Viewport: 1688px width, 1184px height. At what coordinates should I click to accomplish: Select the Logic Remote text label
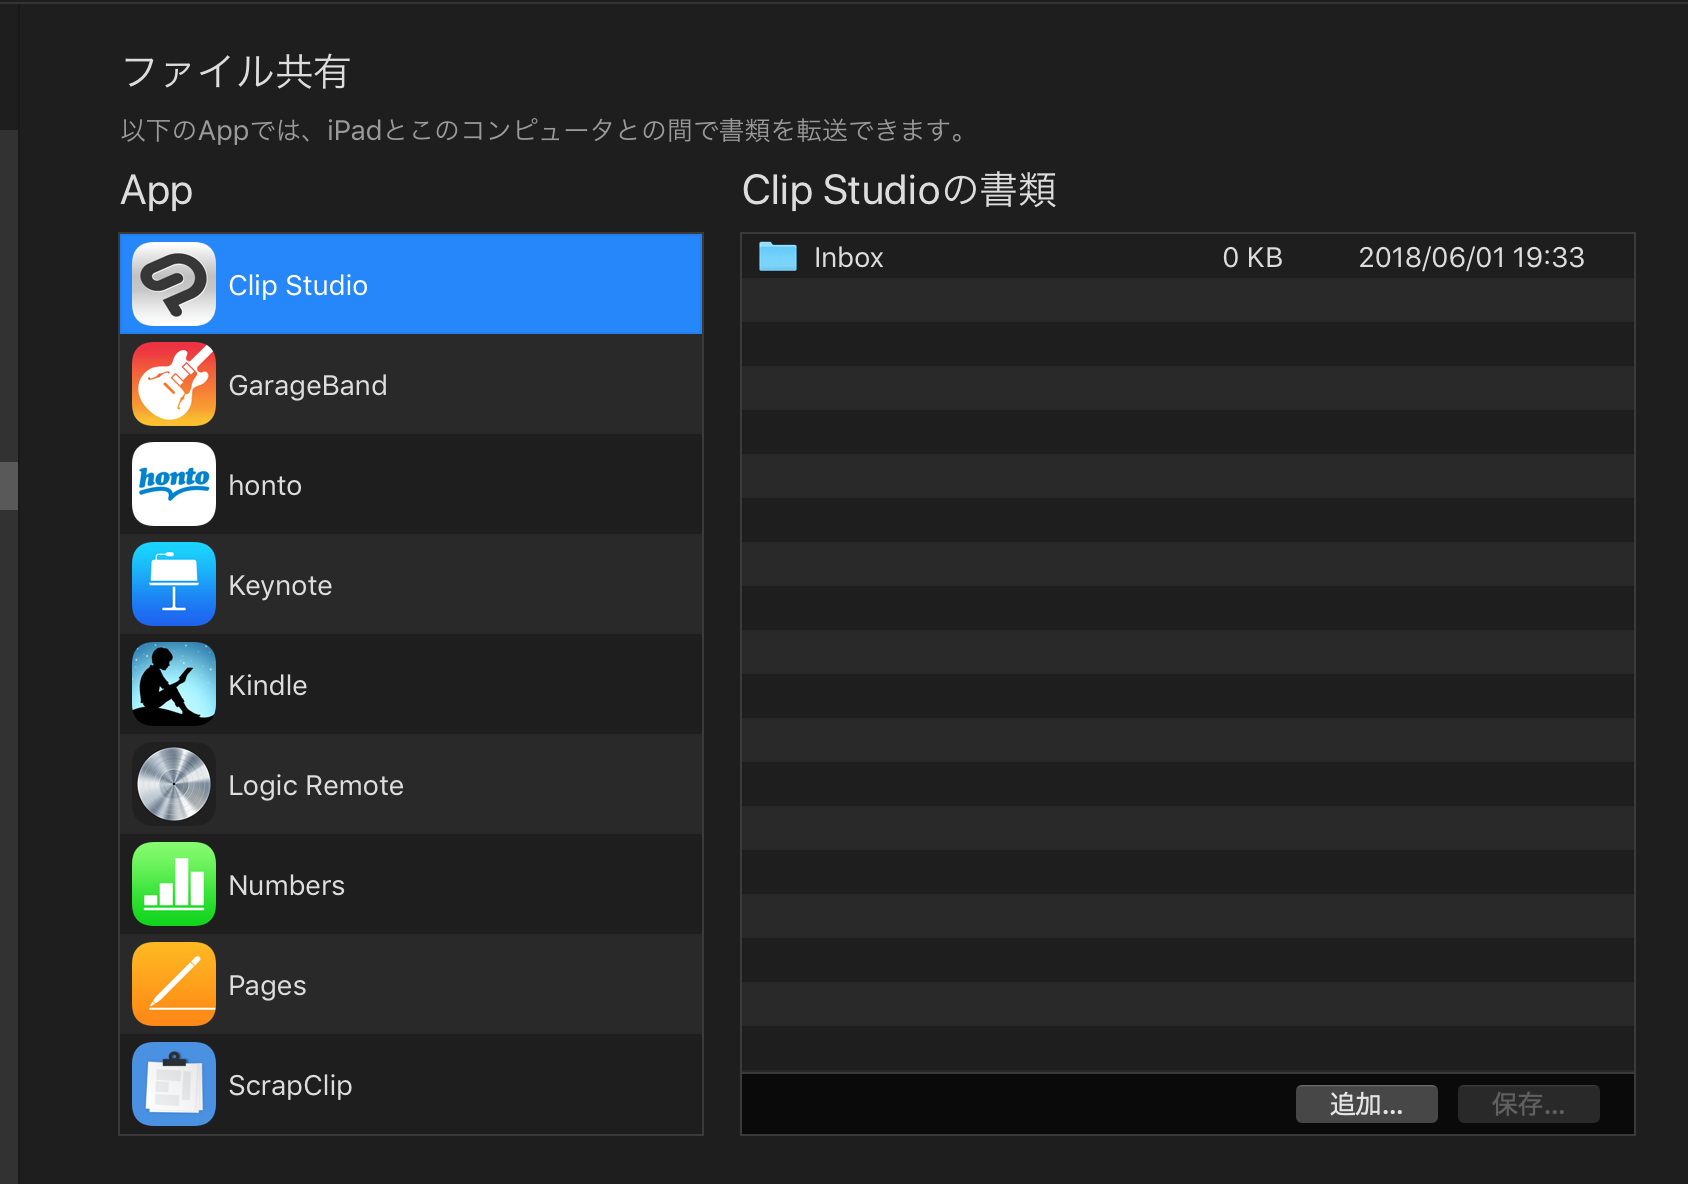316,785
